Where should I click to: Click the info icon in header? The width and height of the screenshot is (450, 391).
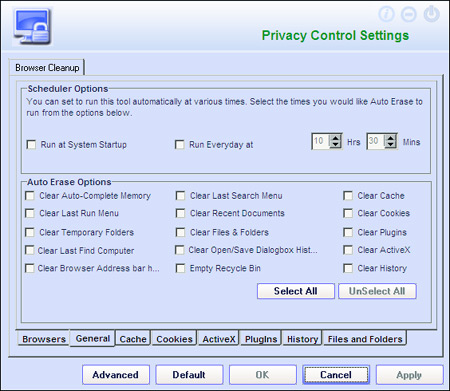point(387,14)
